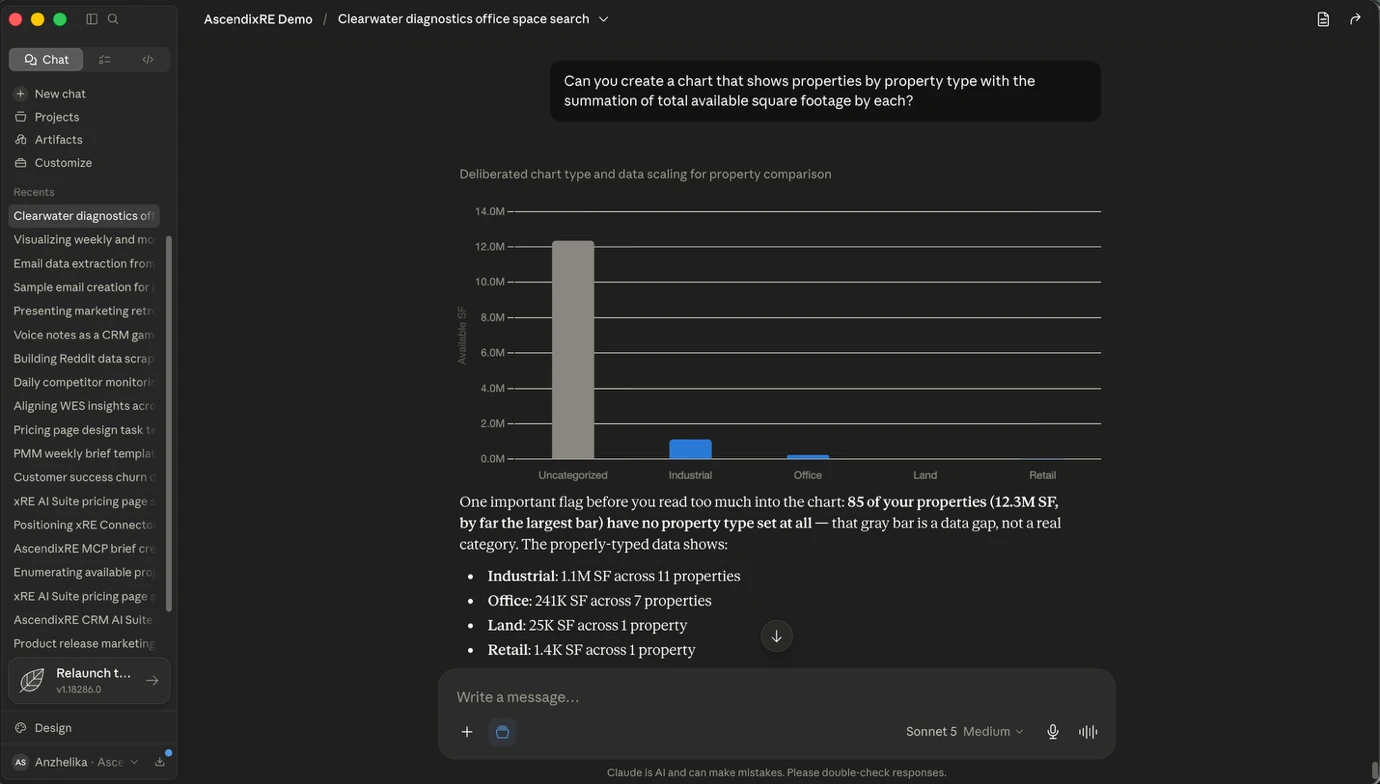The height and width of the screenshot is (784, 1380).
Task: Relaunch to update the app
Action: click(x=89, y=681)
